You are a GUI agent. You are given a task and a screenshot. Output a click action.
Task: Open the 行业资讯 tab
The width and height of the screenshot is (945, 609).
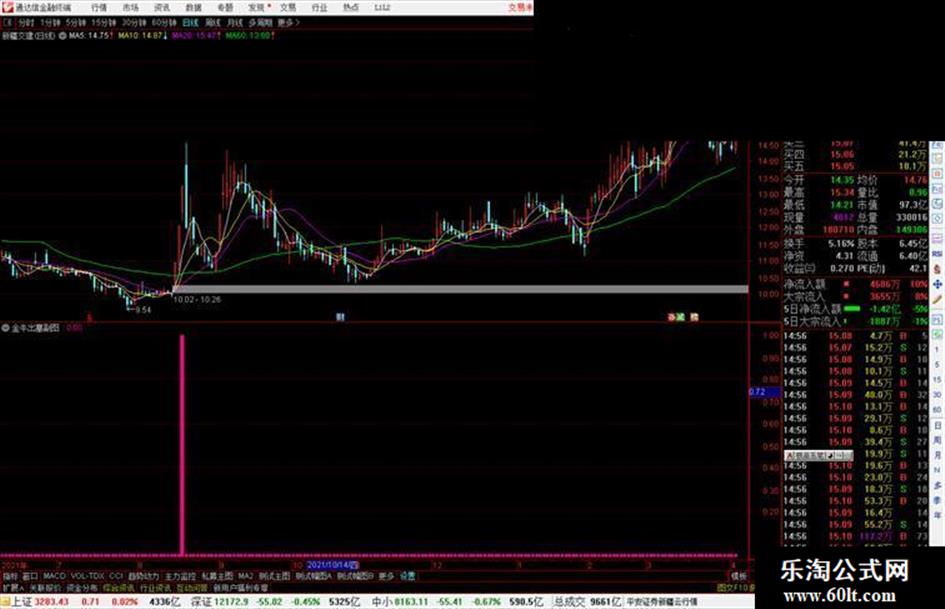click(x=155, y=587)
